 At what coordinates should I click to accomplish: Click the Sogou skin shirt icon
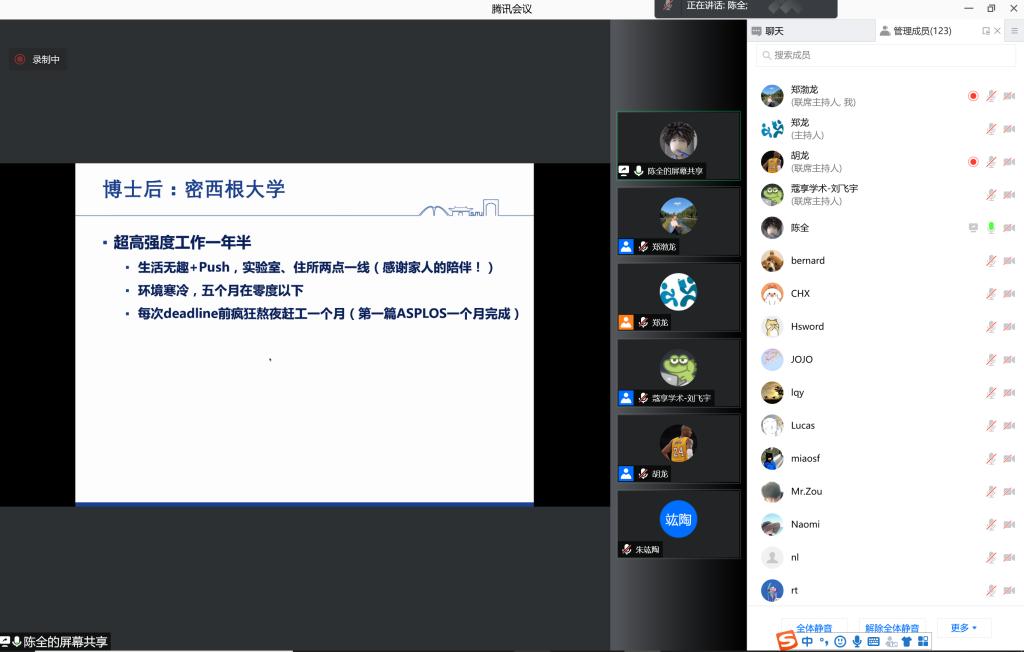coord(906,641)
